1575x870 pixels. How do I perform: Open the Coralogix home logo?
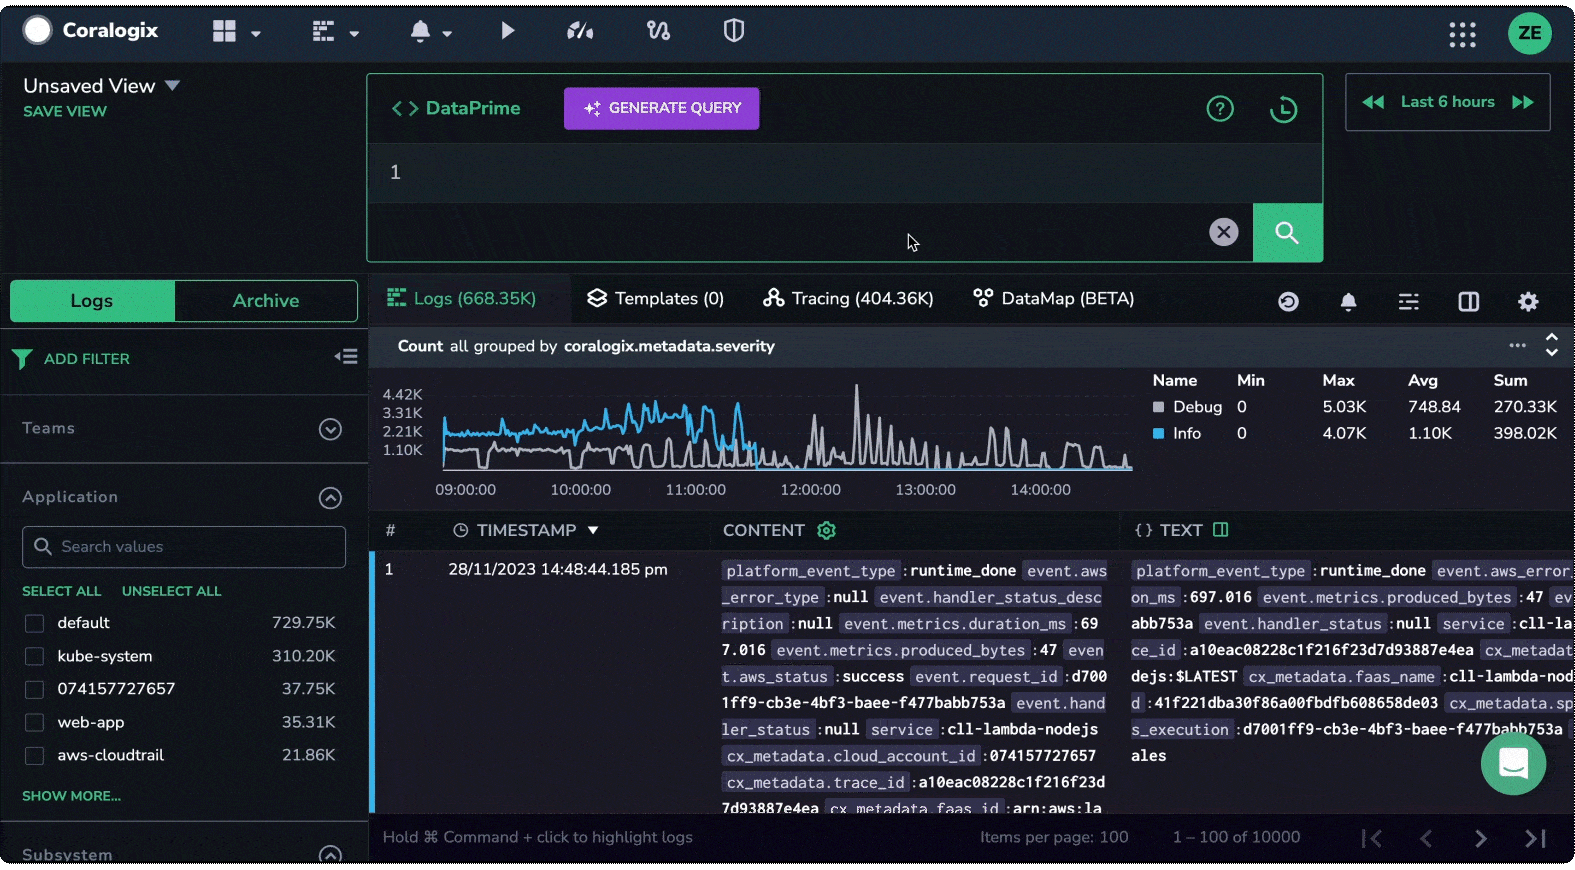click(91, 30)
